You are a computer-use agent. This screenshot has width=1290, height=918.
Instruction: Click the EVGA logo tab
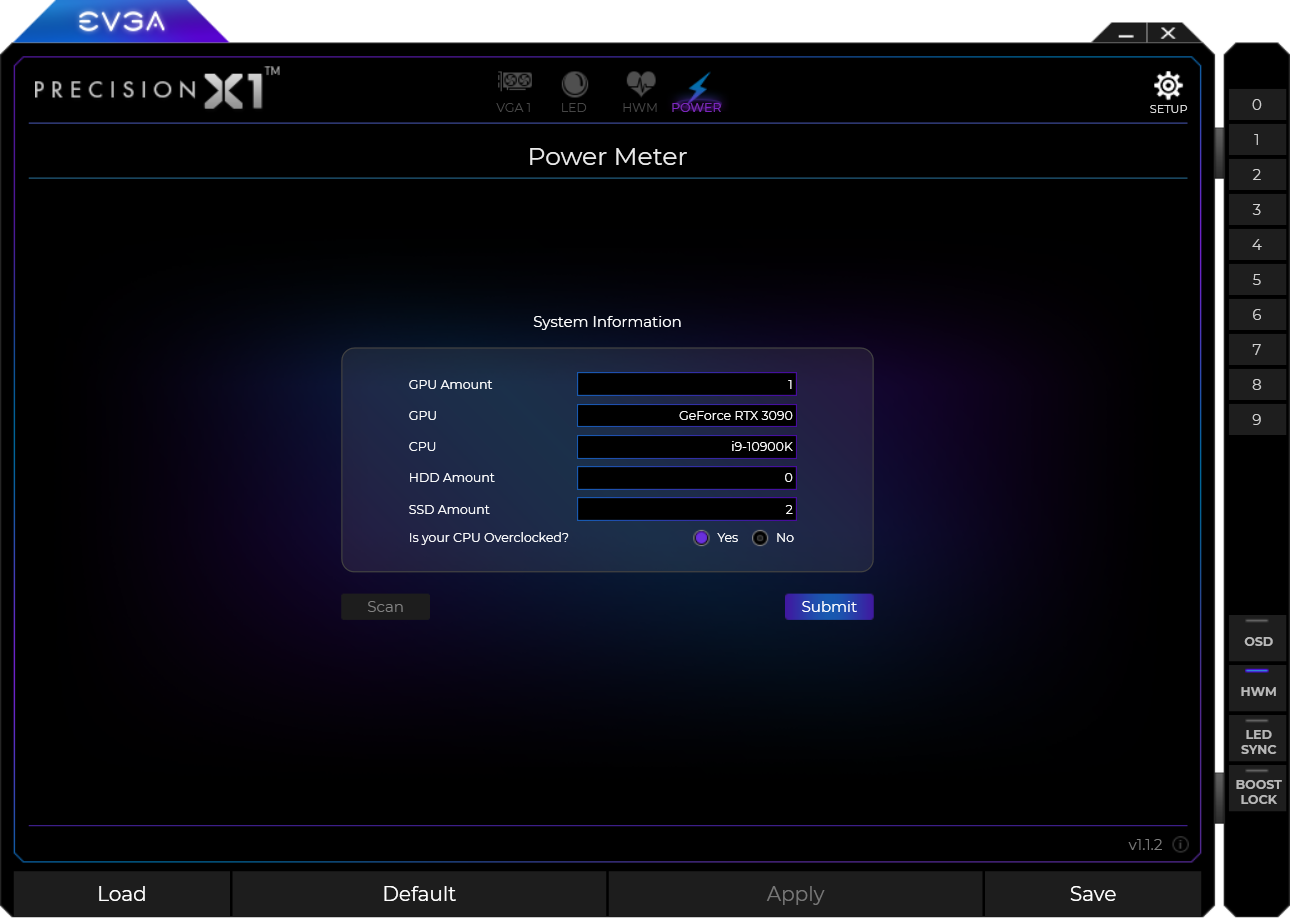click(x=122, y=22)
